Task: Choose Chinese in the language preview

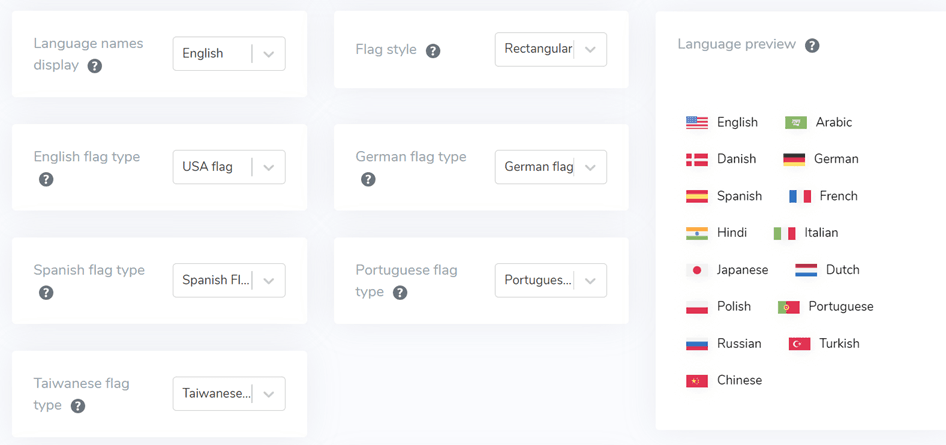Action: pos(739,380)
